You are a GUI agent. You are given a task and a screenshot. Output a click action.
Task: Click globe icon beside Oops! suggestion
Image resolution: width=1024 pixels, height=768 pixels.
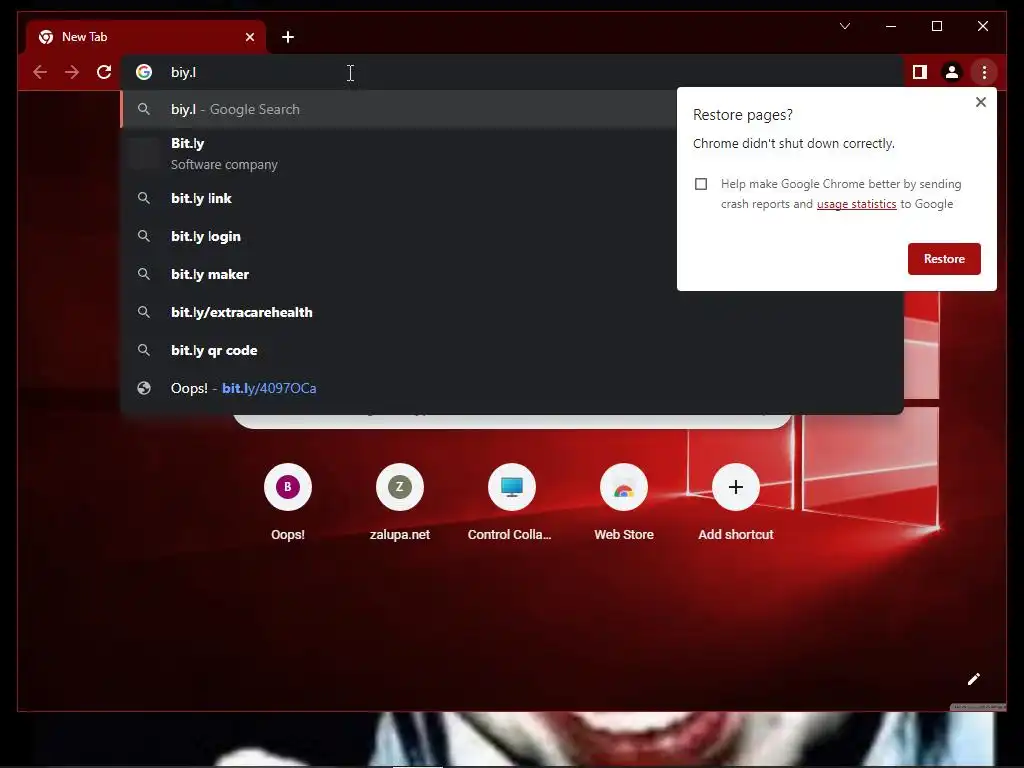pos(144,388)
